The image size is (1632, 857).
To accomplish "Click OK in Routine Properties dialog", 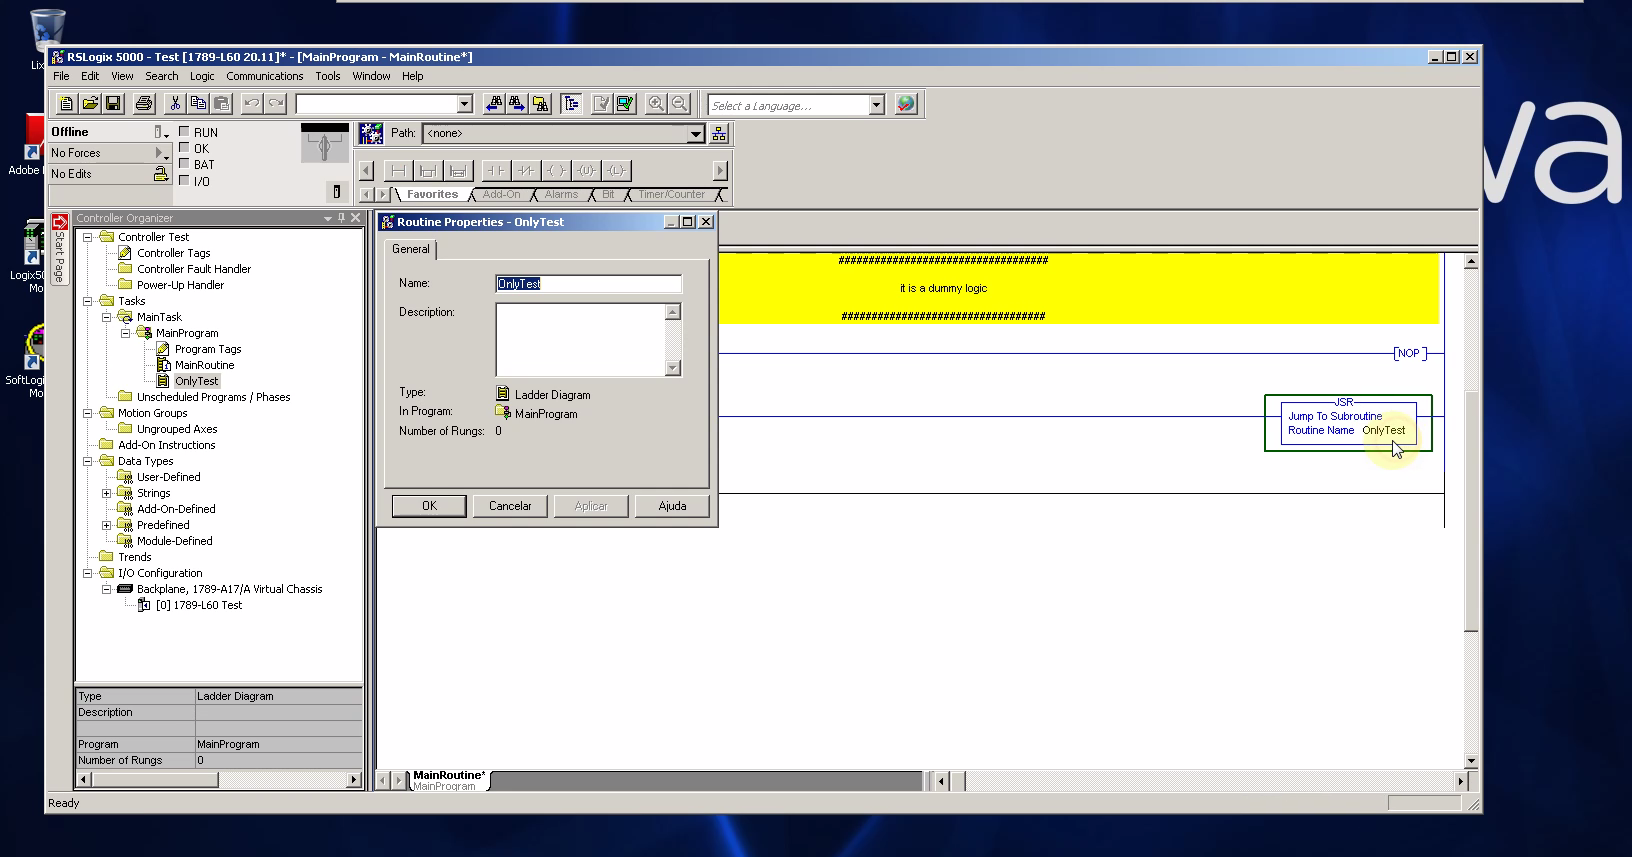I will coord(429,506).
